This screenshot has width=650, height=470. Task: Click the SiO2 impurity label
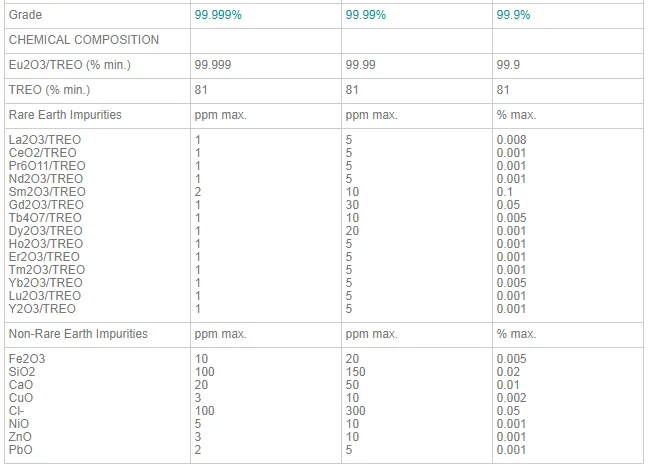point(22,371)
